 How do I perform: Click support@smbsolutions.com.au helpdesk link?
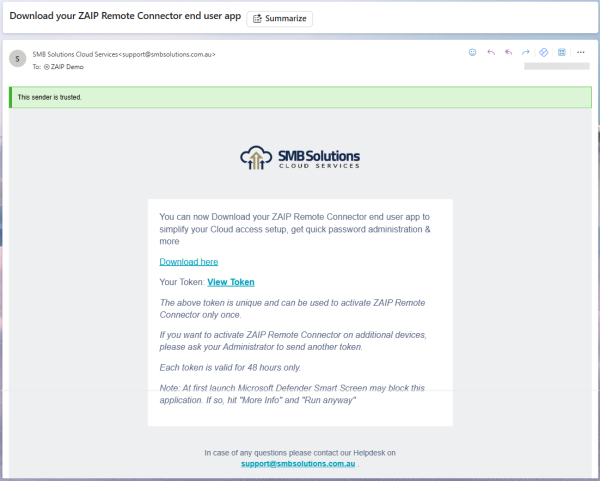pyautogui.click(x=299, y=464)
